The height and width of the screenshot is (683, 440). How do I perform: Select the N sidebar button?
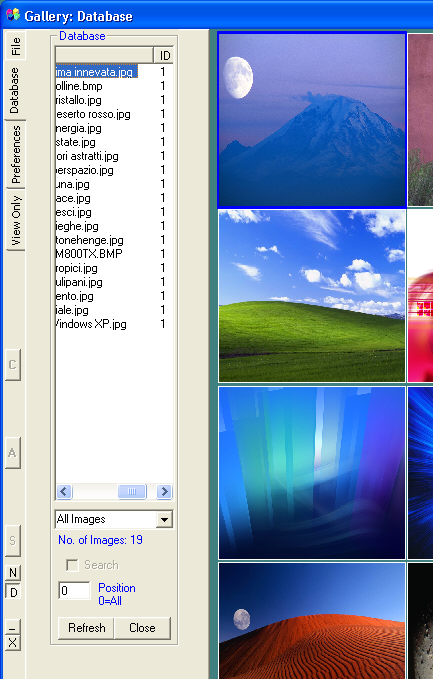coord(13,572)
